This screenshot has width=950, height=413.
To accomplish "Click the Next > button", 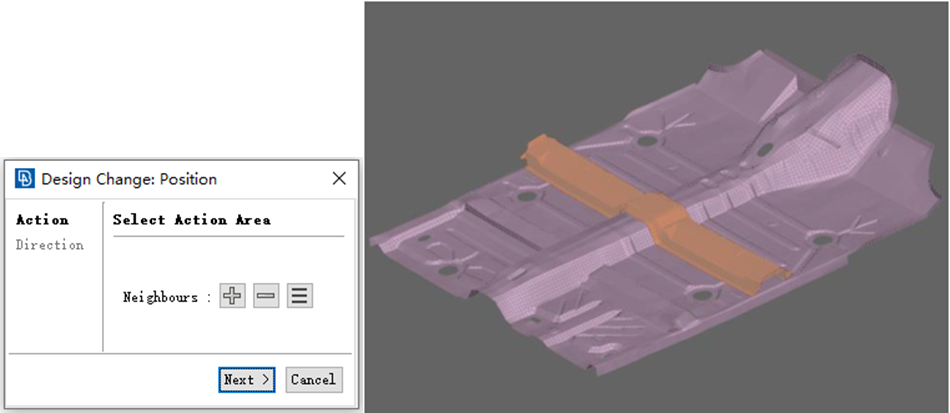I will [247, 380].
